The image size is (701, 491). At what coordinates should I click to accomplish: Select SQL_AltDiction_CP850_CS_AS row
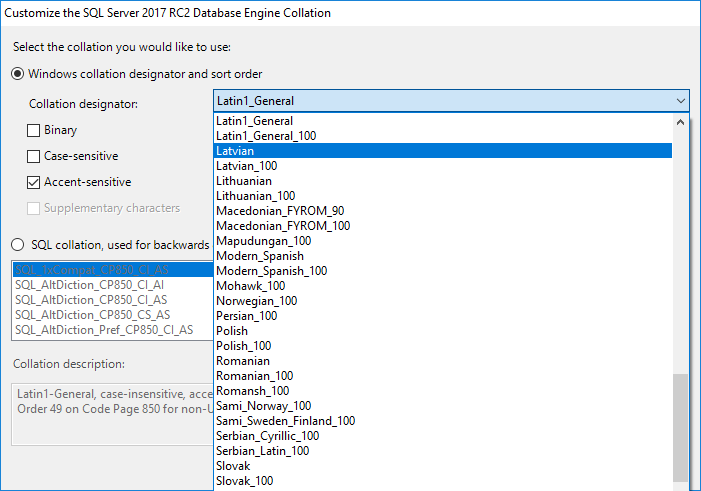coord(113,315)
